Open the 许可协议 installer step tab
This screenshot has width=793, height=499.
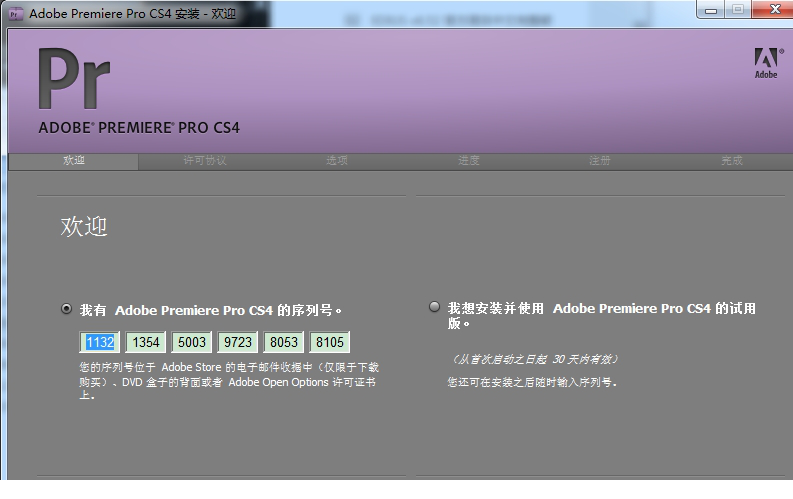(205, 161)
